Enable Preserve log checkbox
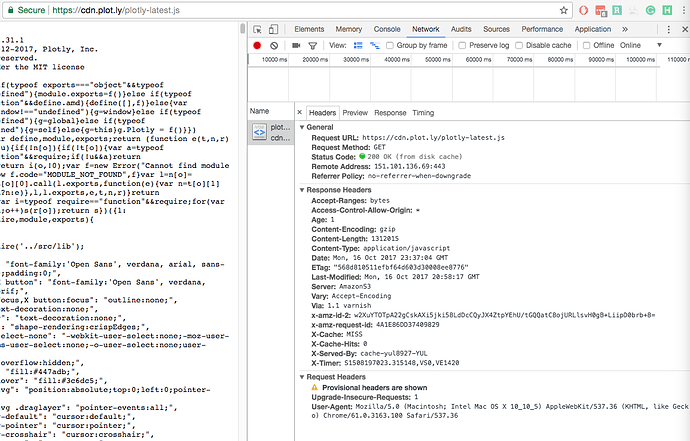 pos(462,45)
